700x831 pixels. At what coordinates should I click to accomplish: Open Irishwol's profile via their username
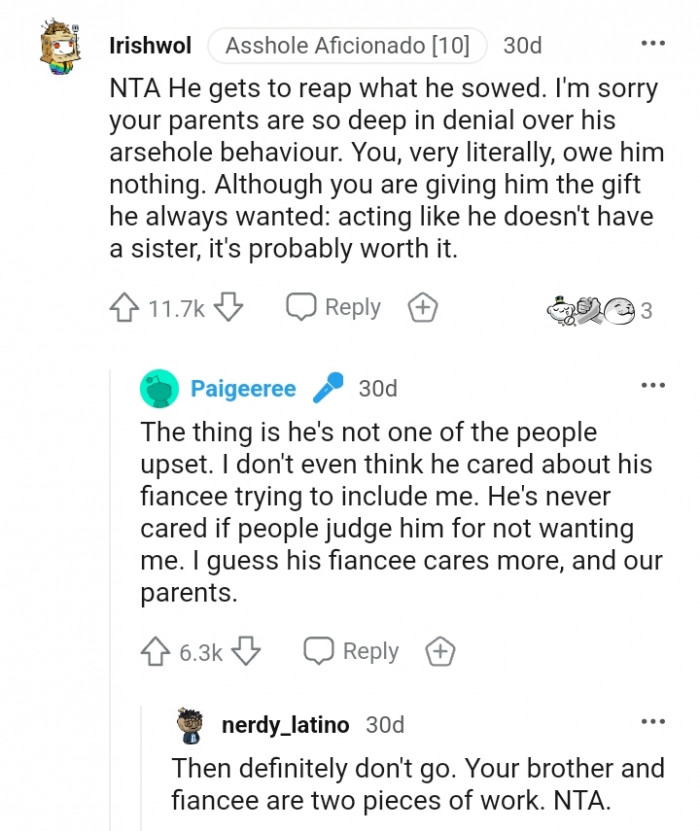150,45
